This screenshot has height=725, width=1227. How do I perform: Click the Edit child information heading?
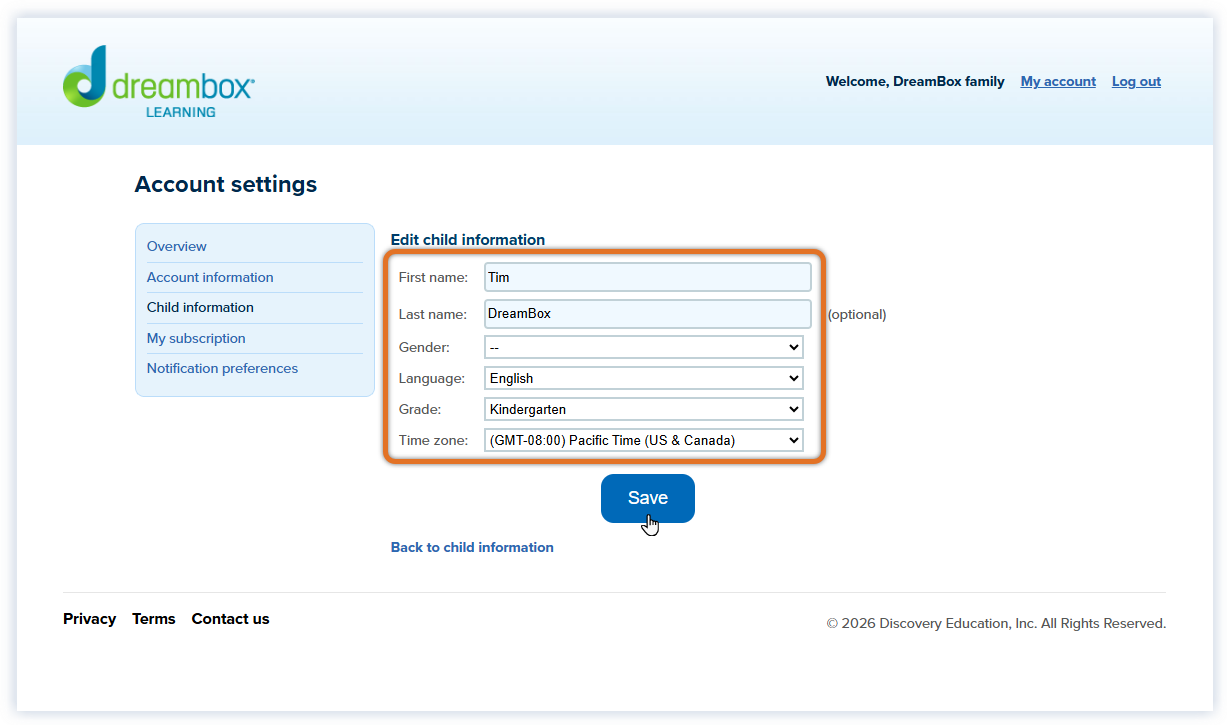pyautogui.click(x=468, y=239)
